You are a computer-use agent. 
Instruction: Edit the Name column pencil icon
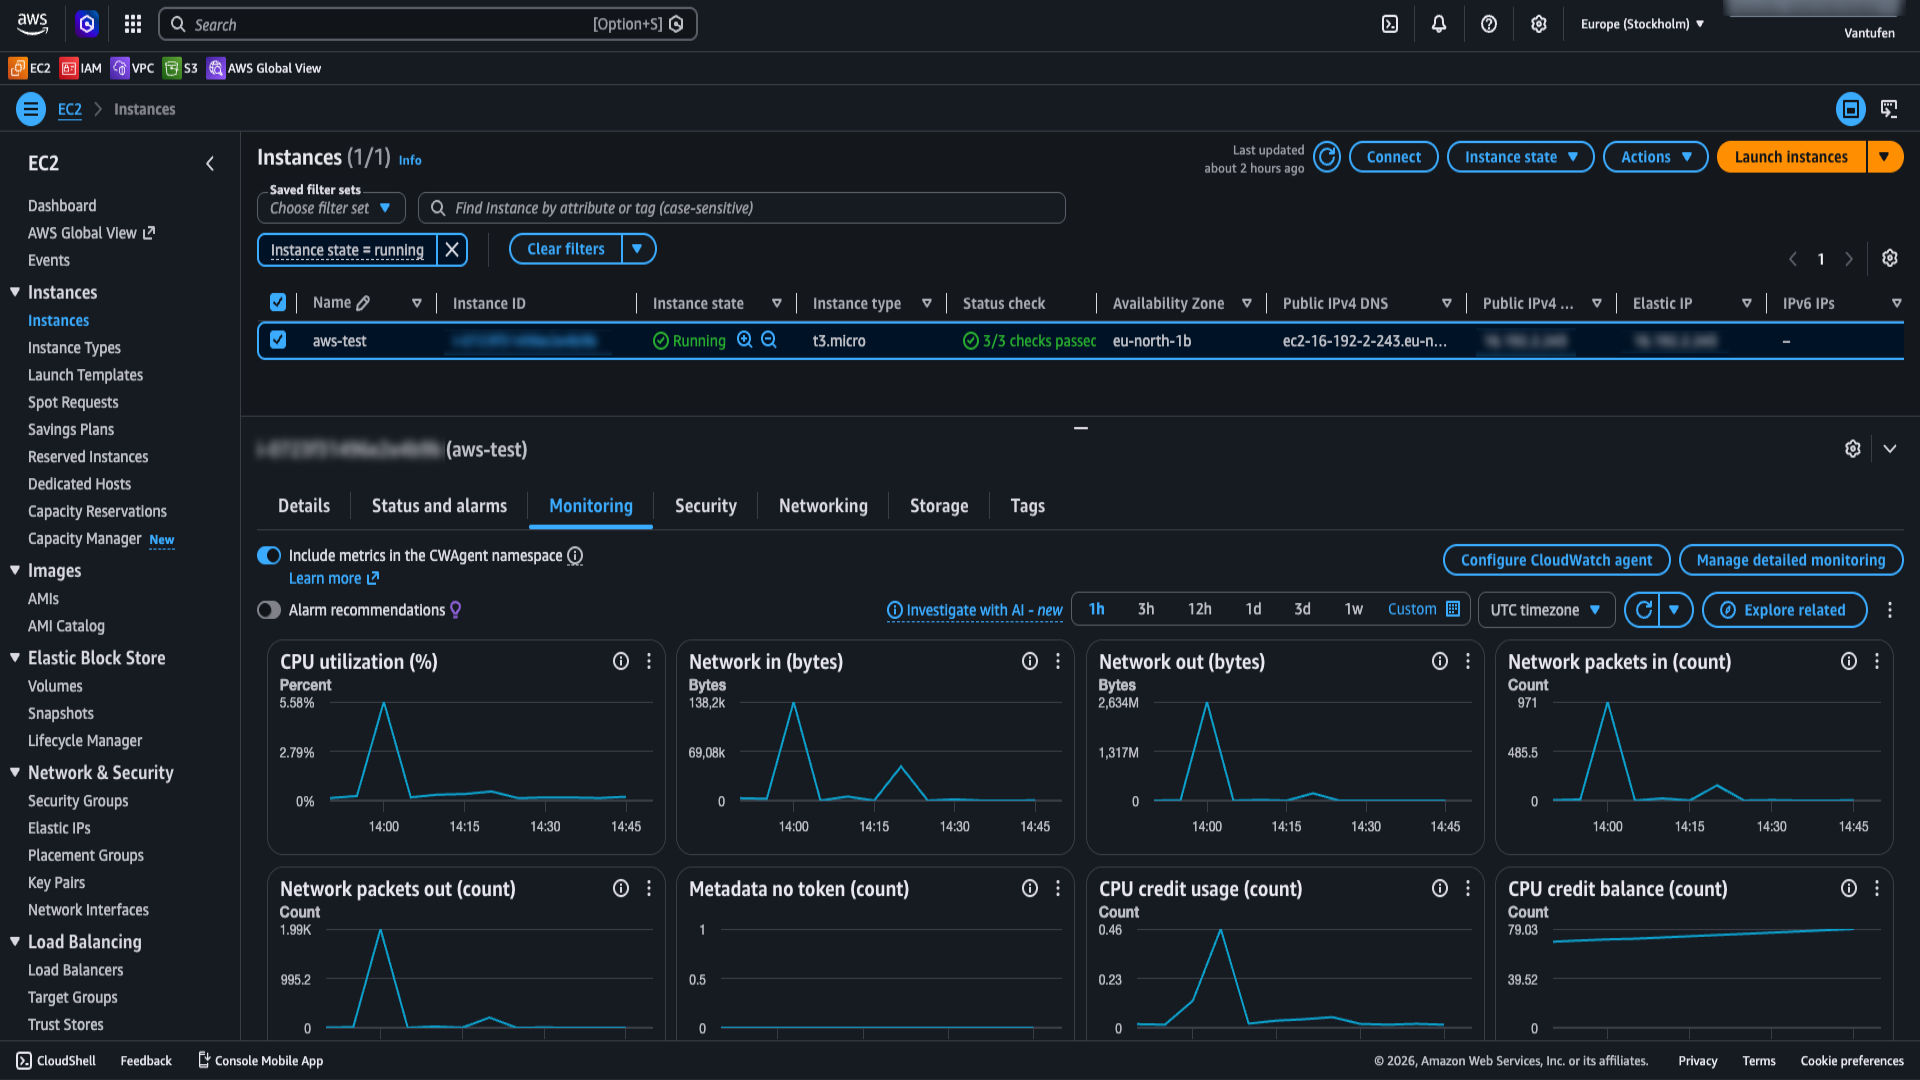(x=363, y=303)
